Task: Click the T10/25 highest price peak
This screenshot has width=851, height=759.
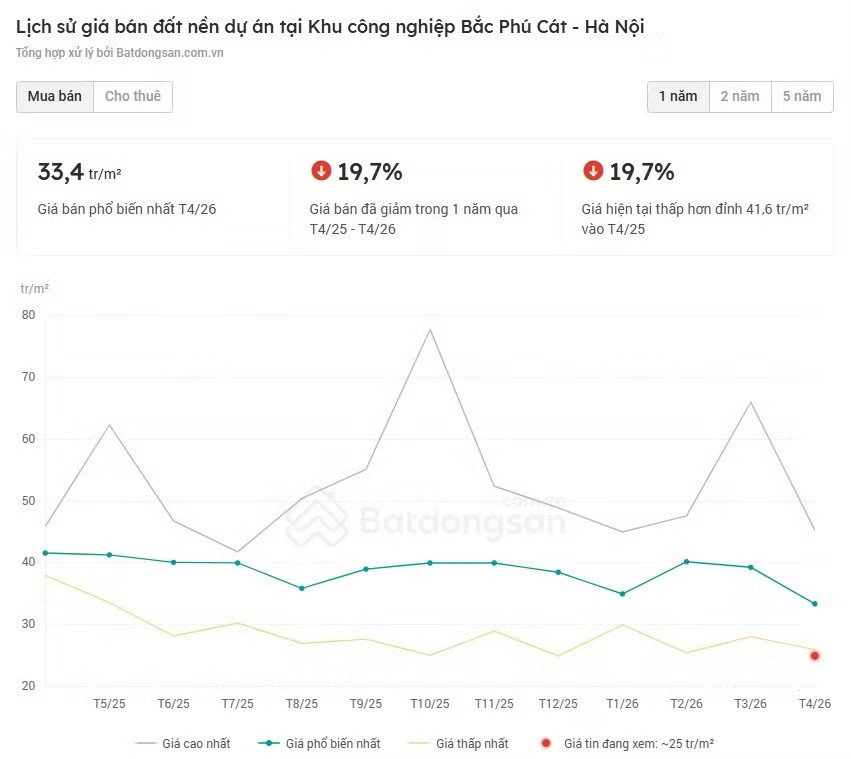Action: point(430,330)
